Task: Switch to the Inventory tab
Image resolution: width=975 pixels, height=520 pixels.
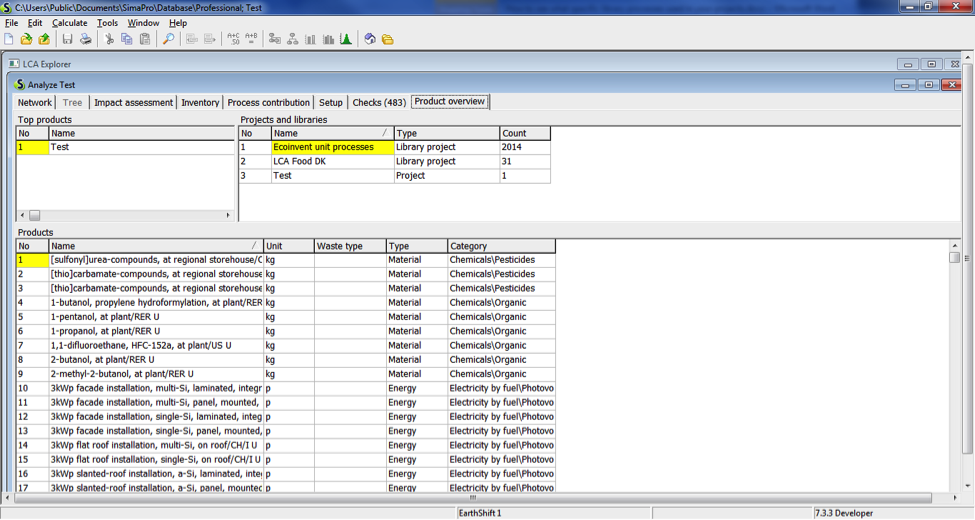Action: coord(200,103)
